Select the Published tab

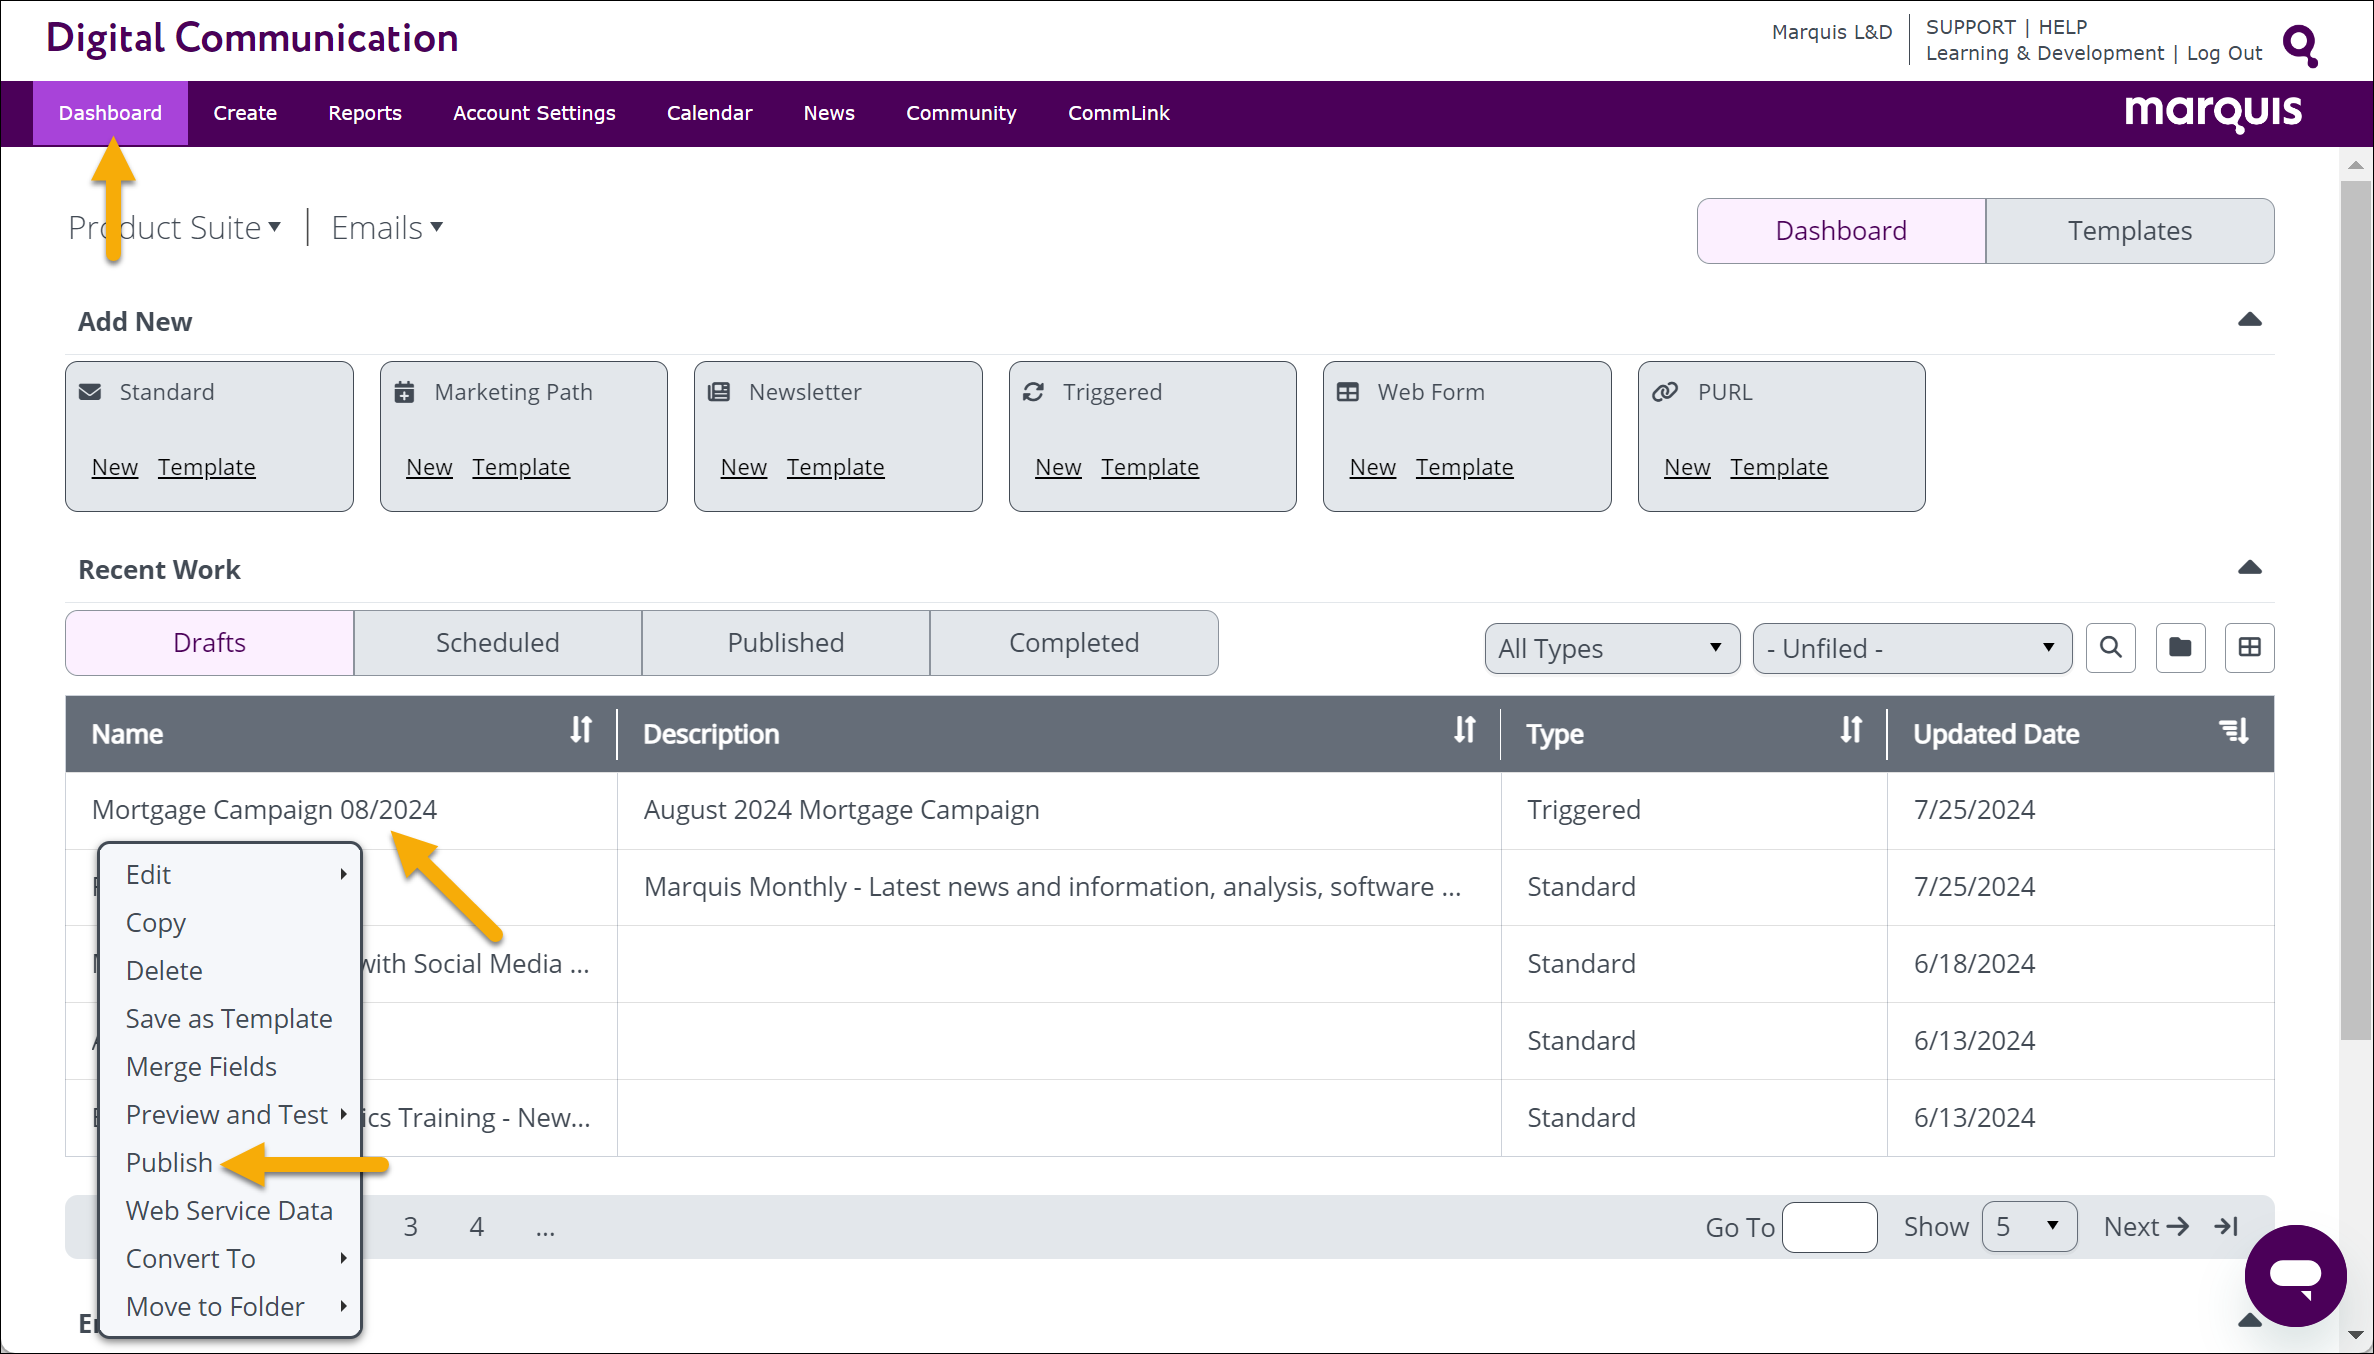coord(785,643)
